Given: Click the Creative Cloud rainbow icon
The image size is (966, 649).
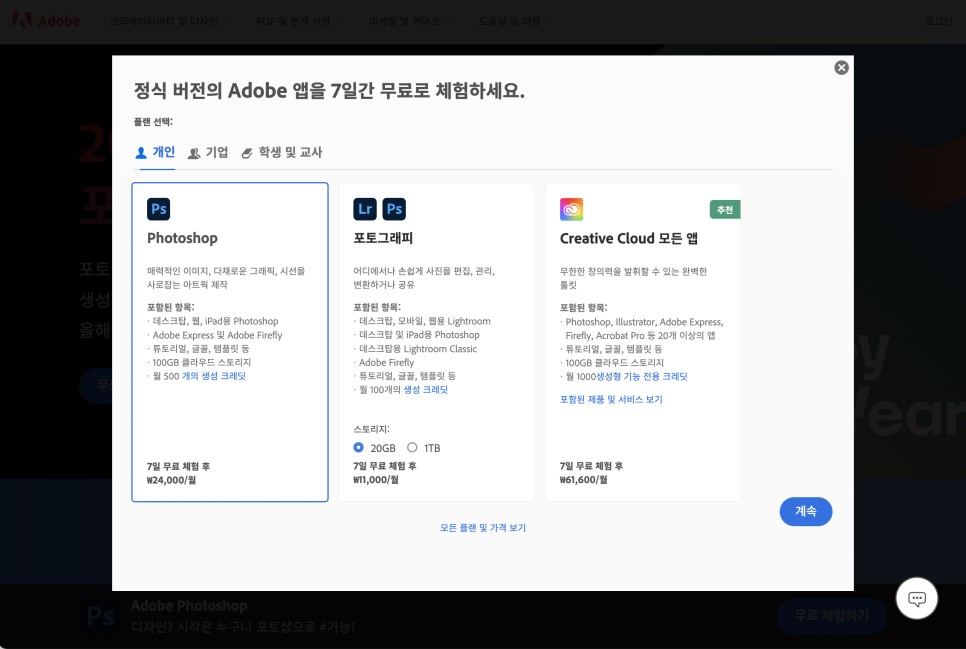Looking at the screenshot, I should pyautogui.click(x=571, y=209).
